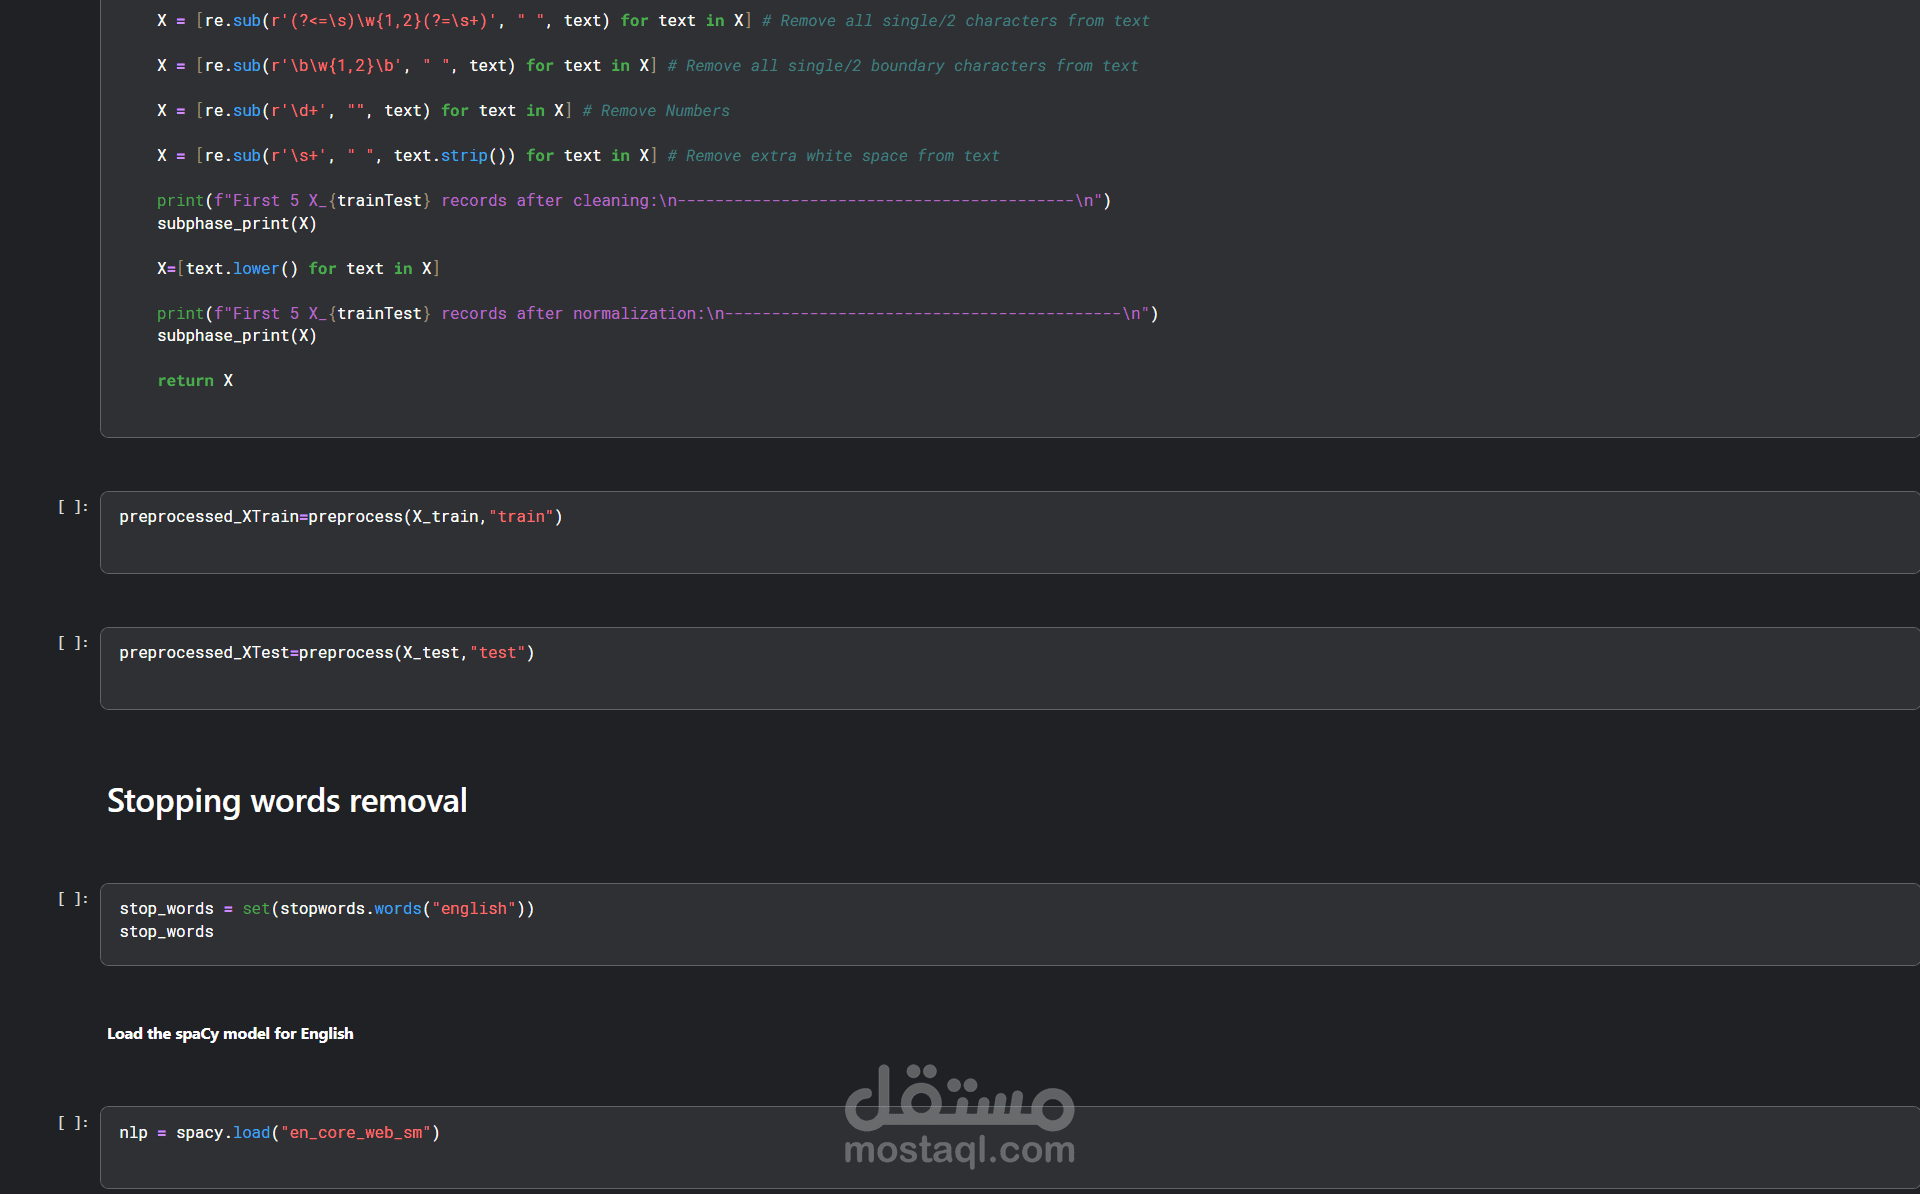1920x1194 pixels.
Task: Click the "english" string in stopwords.words
Action: click(473, 909)
